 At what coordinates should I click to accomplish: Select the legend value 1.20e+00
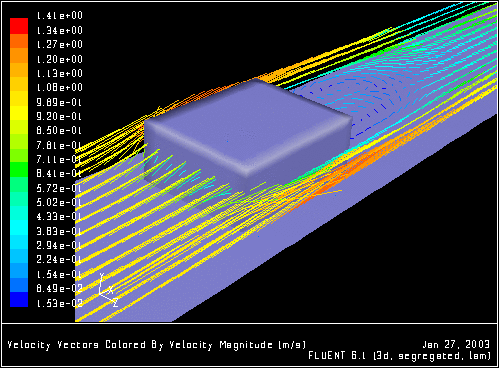coord(60,59)
